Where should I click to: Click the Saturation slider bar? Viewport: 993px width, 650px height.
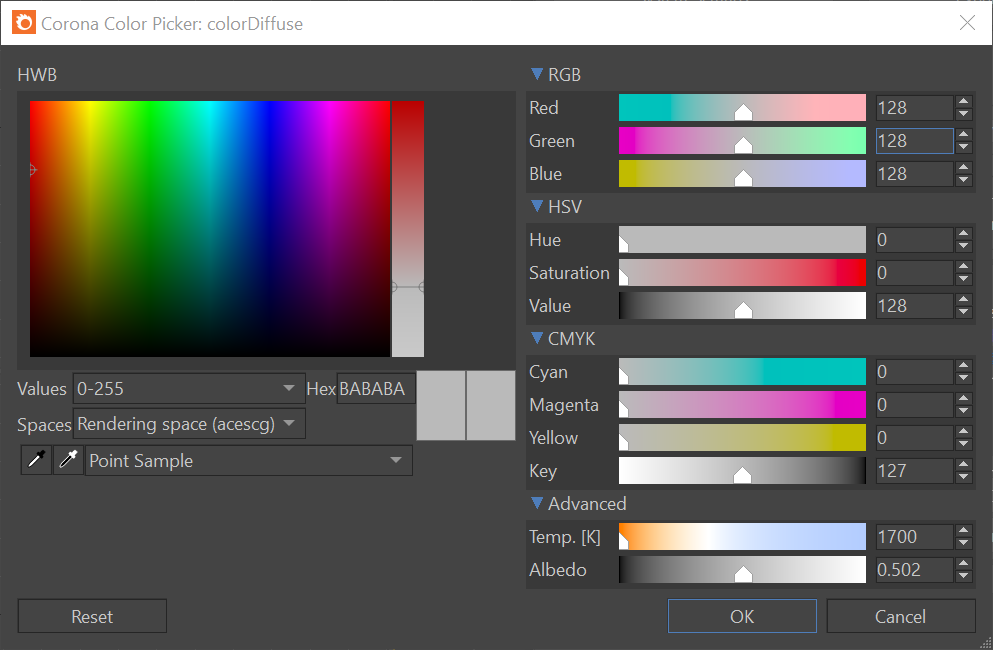coord(742,272)
